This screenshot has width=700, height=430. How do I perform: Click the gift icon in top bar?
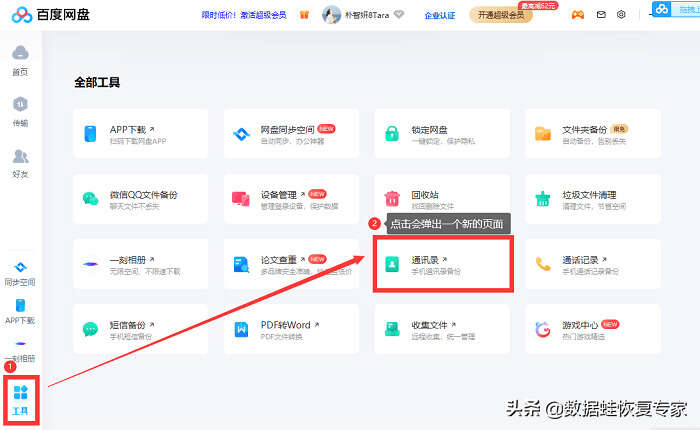pos(304,15)
